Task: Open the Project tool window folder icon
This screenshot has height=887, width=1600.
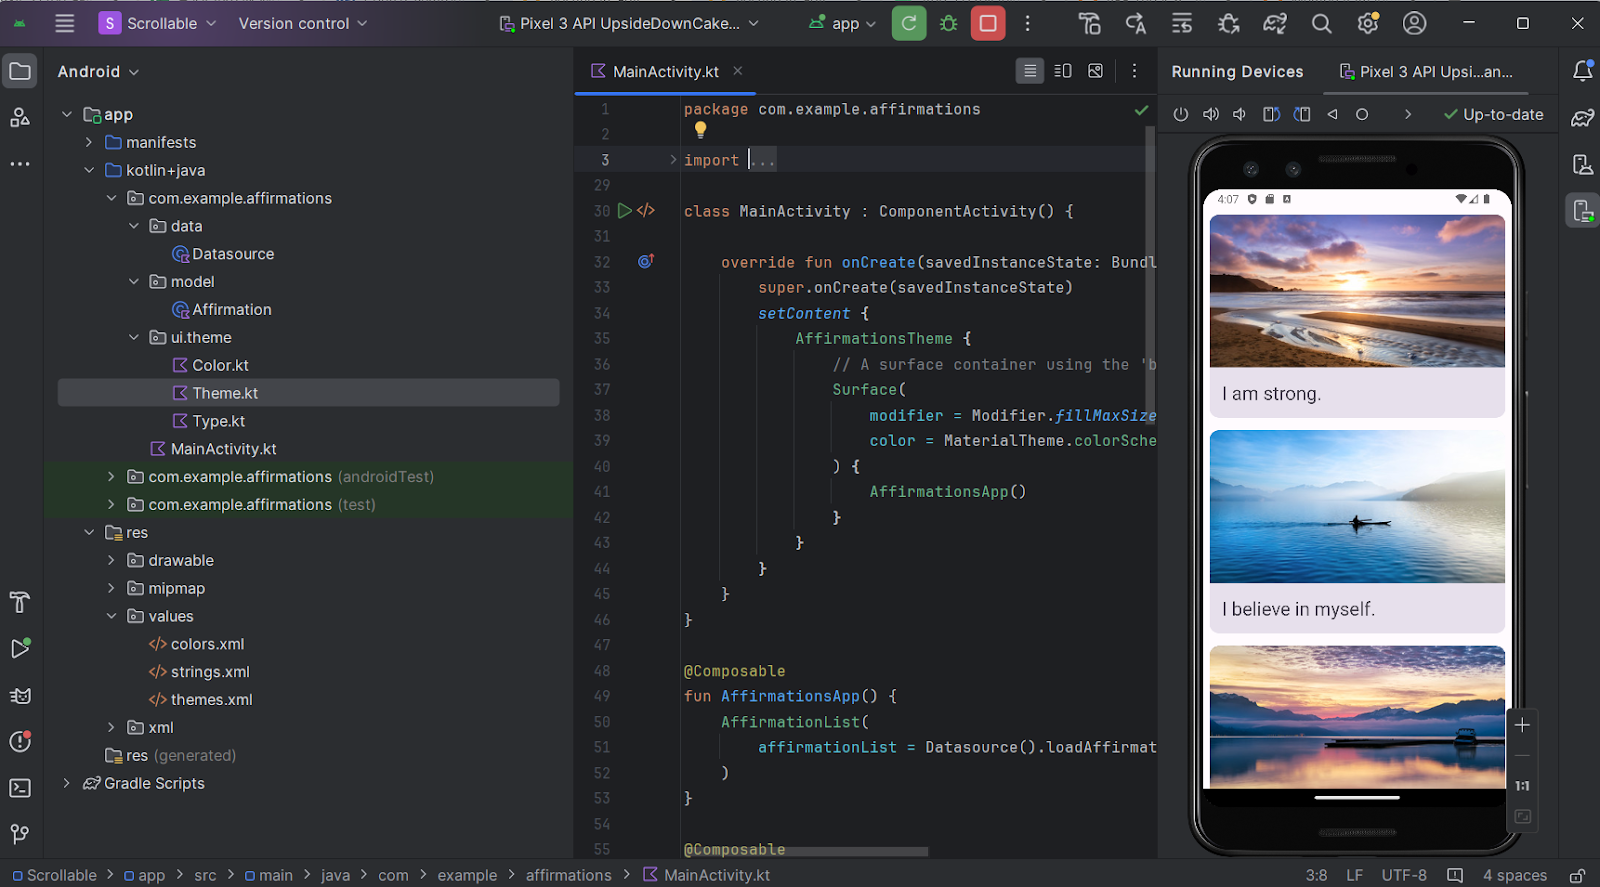Action: tap(20, 71)
